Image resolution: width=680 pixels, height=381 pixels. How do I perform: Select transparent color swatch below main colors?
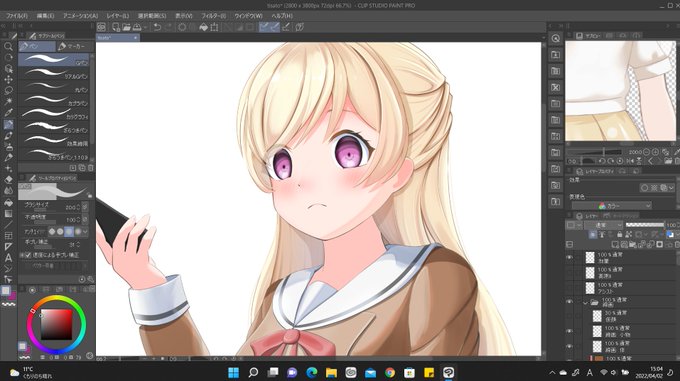[8, 305]
